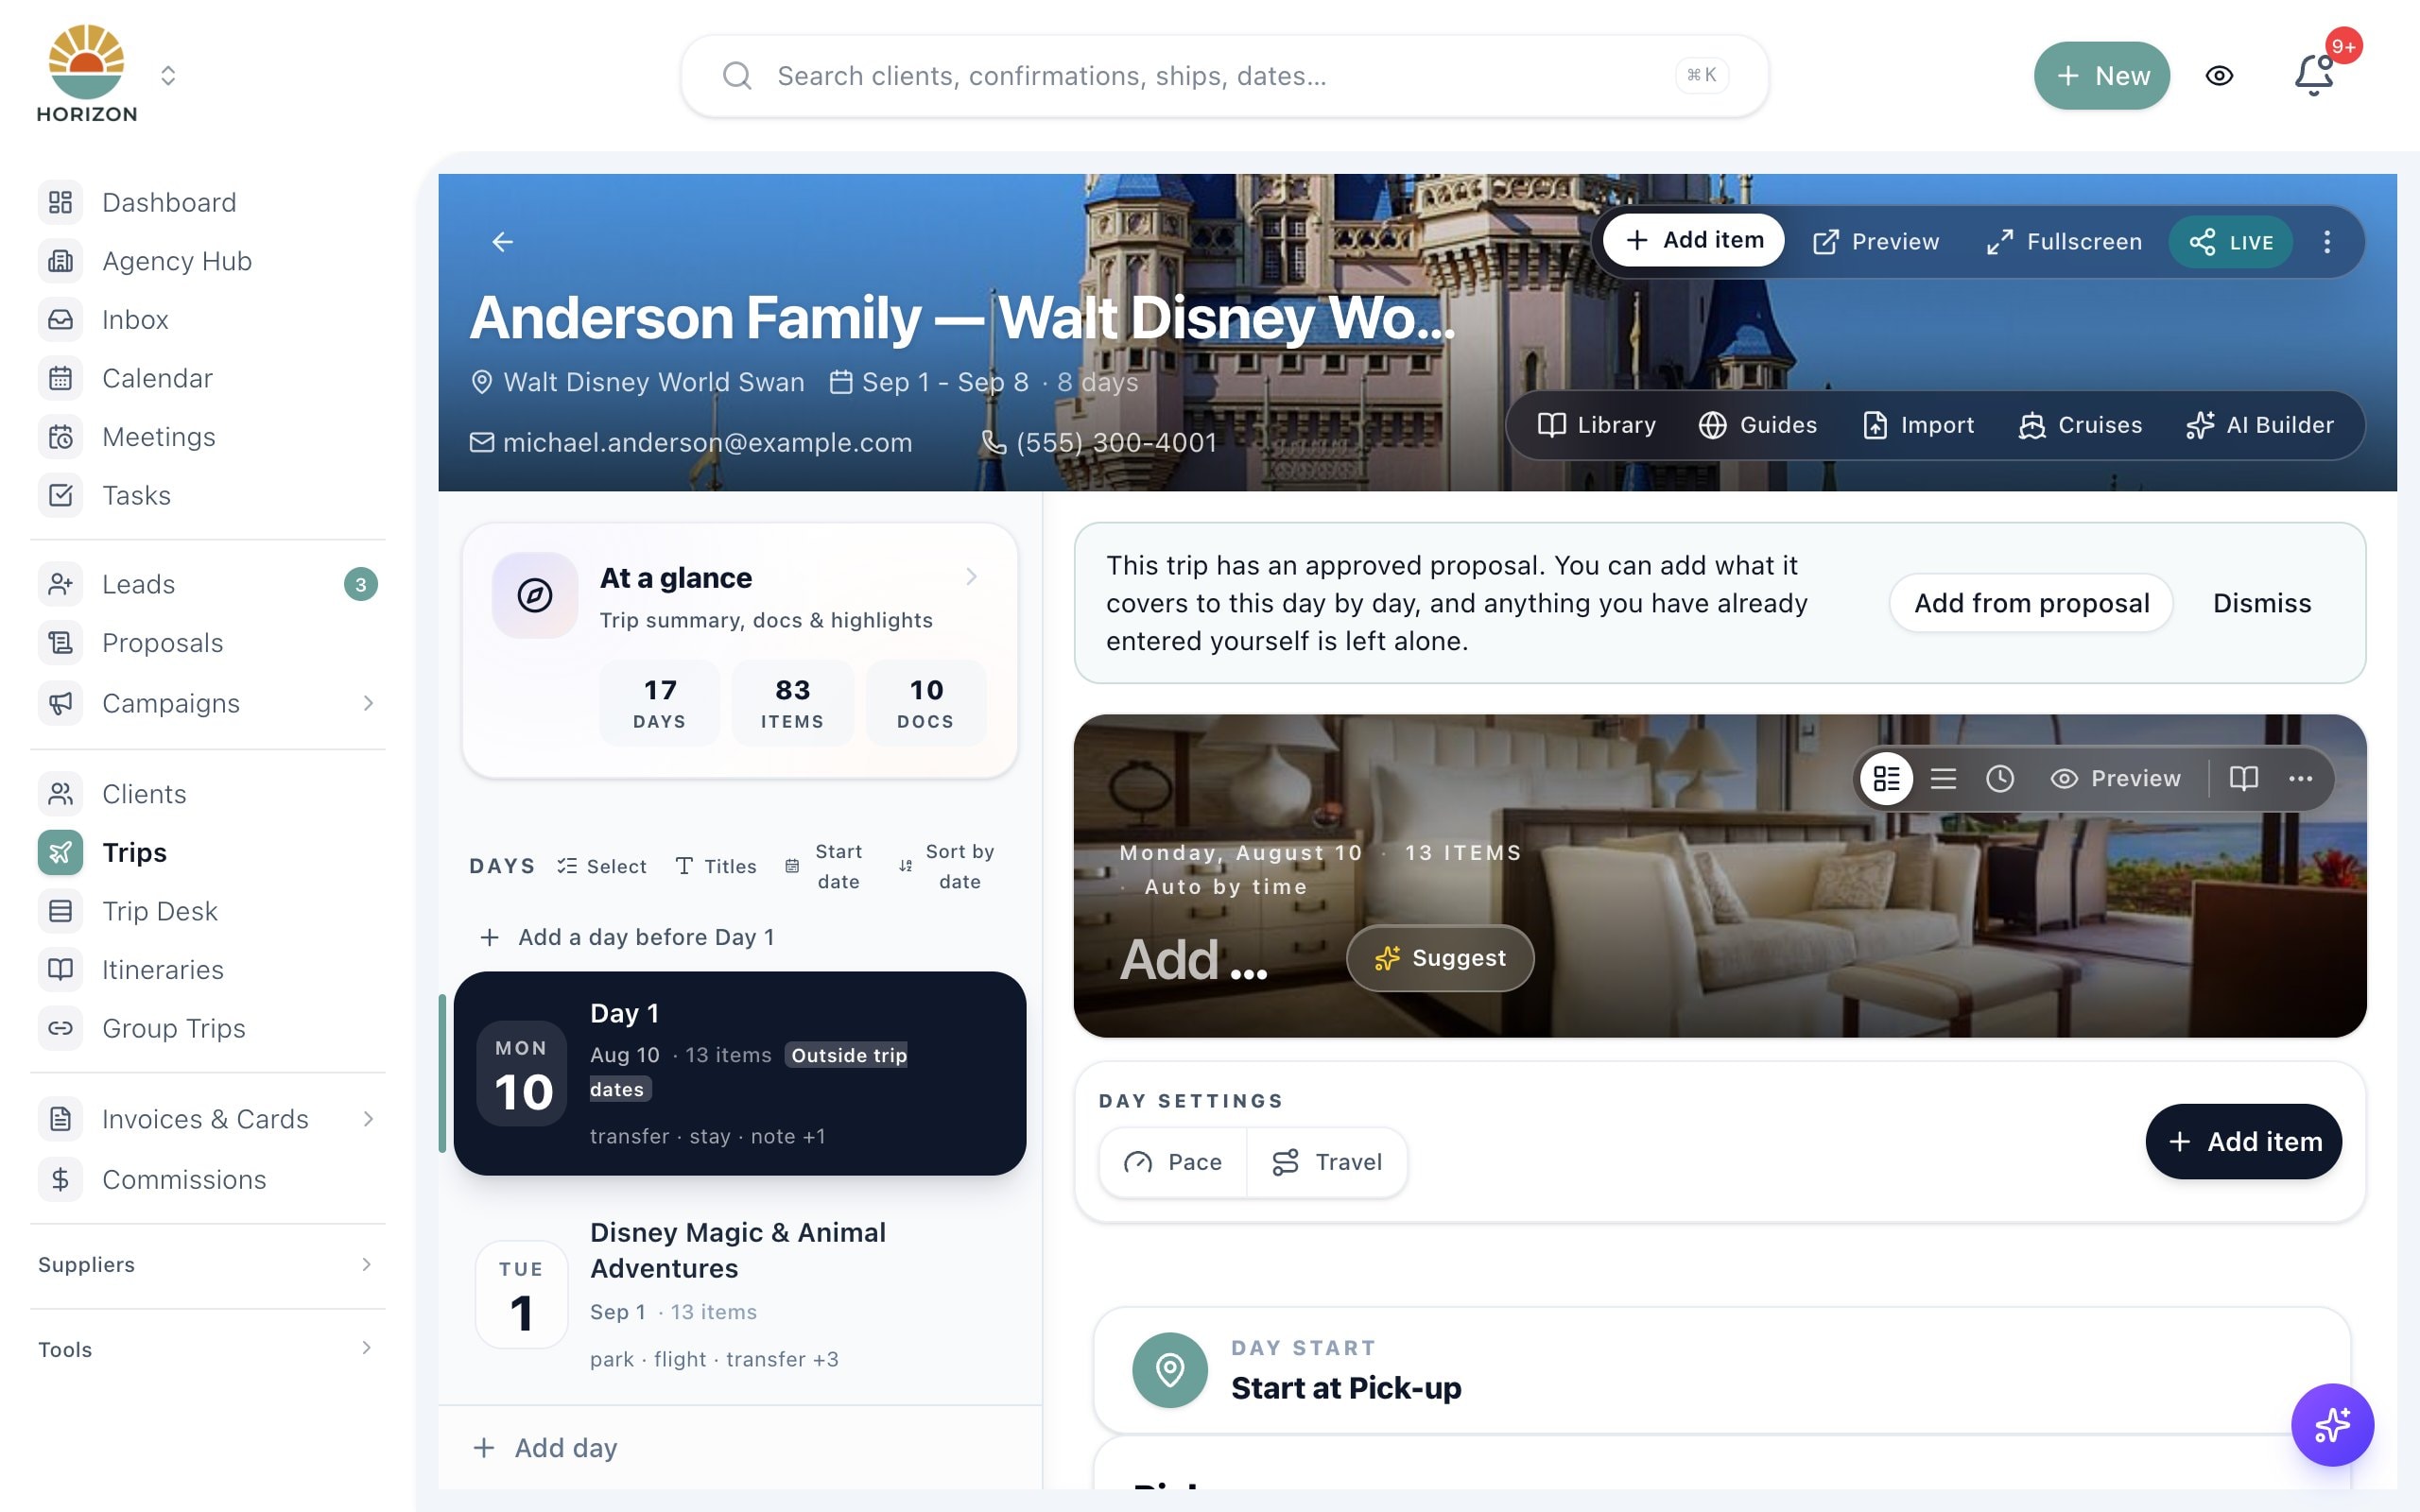
Task: Open Inbox in the sidebar
Action: 208,319
